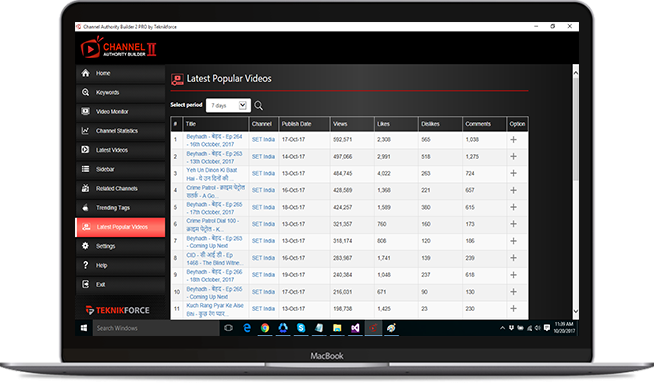
Task: Click the Latest Videos play icon
Action: (x=86, y=150)
